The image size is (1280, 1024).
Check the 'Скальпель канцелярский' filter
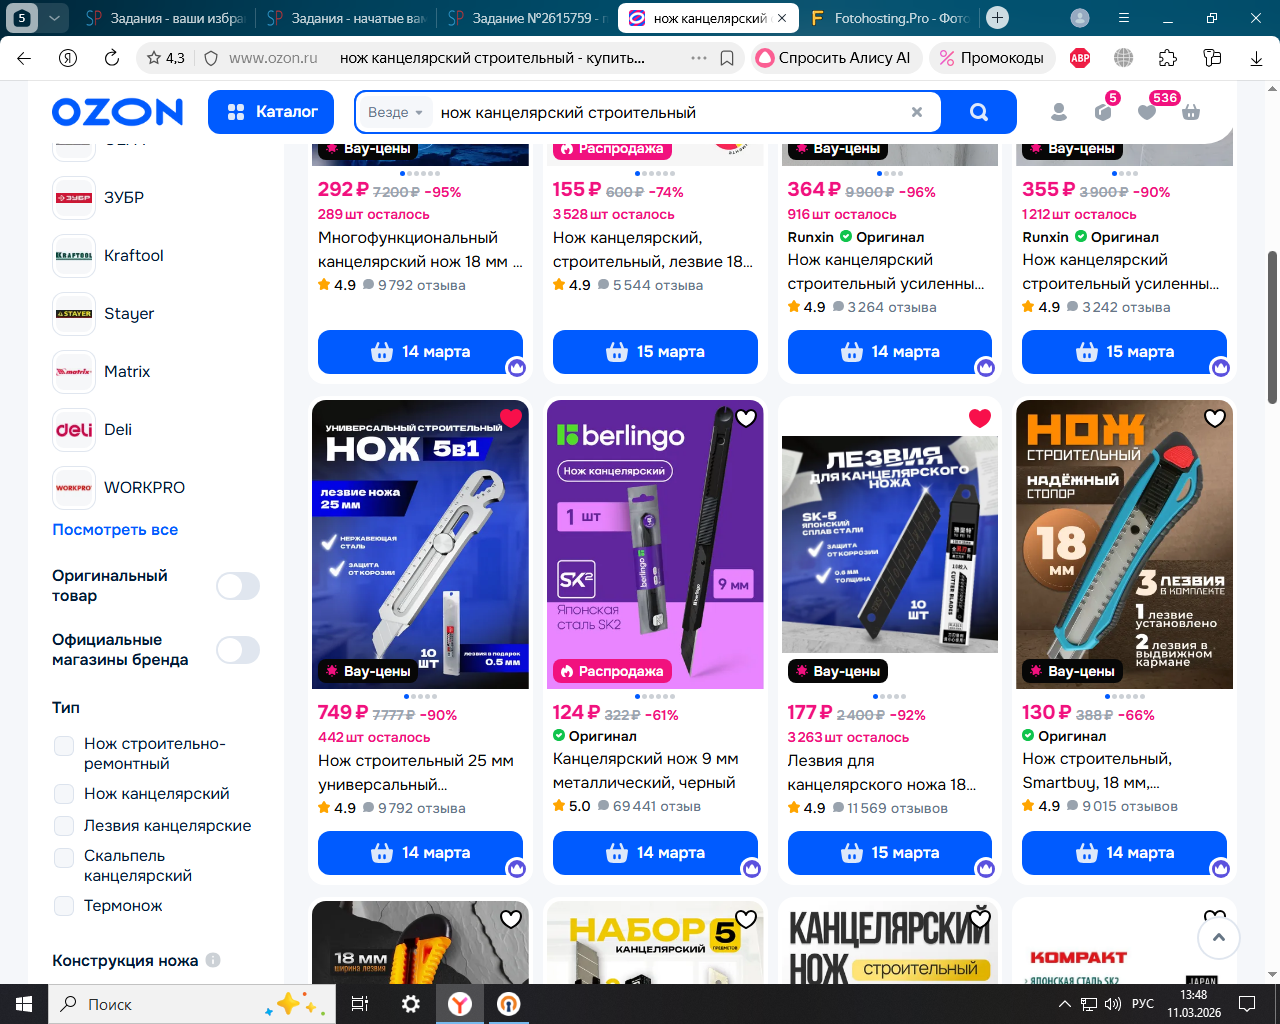point(64,858)
